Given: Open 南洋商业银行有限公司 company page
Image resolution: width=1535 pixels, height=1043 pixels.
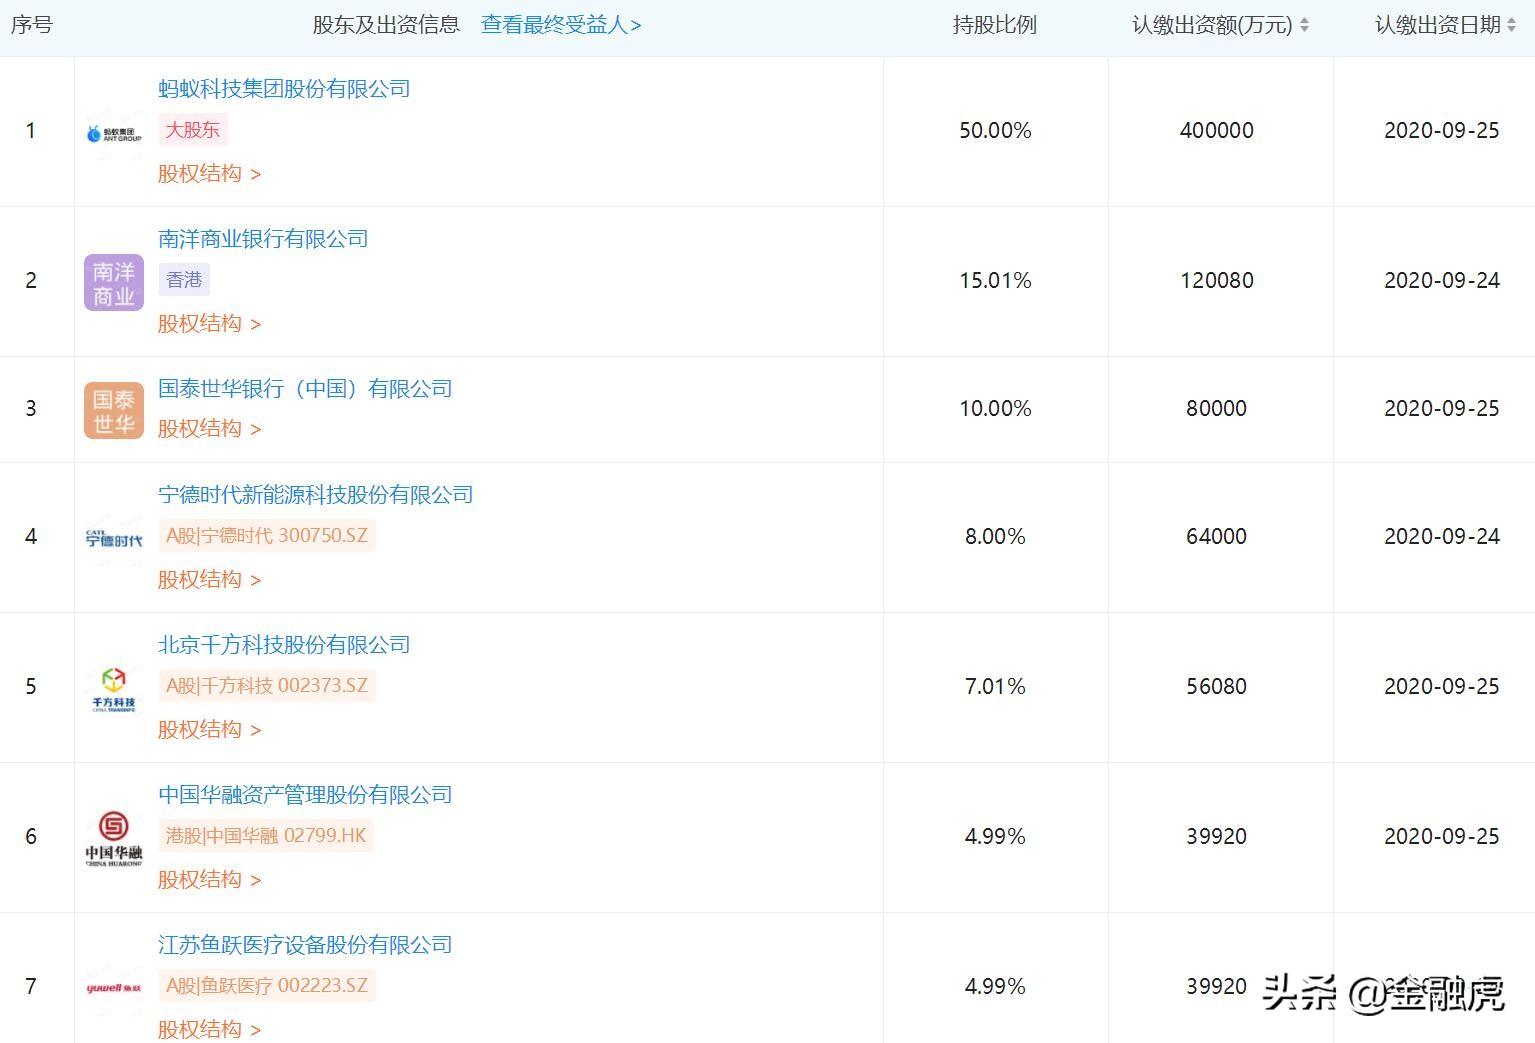Looking at the screenshot, I should click(263, 239).
